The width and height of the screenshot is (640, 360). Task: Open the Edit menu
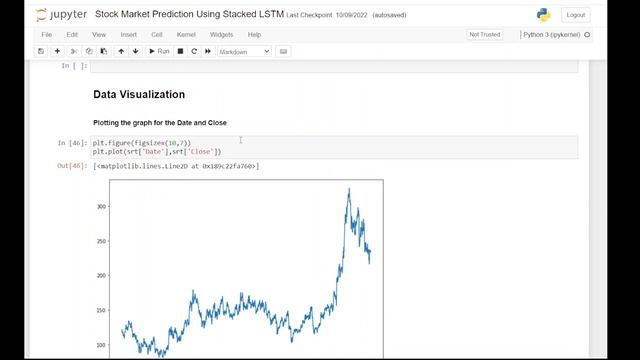72,35
